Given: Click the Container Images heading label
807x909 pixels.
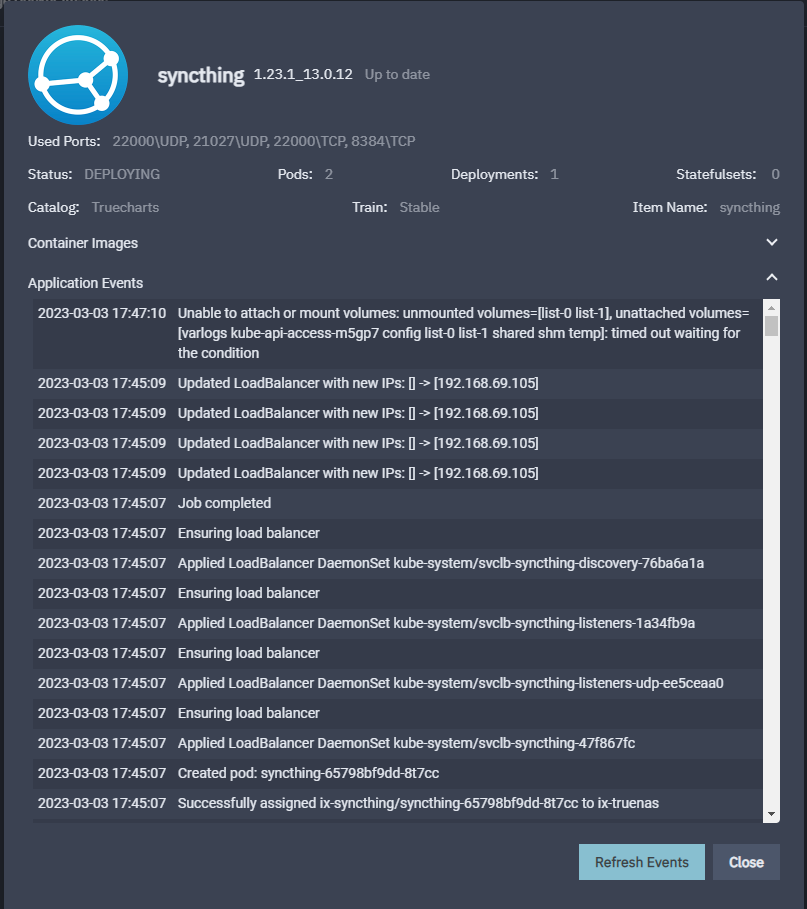Looking at the screenshot, I should tap(83, 243).
